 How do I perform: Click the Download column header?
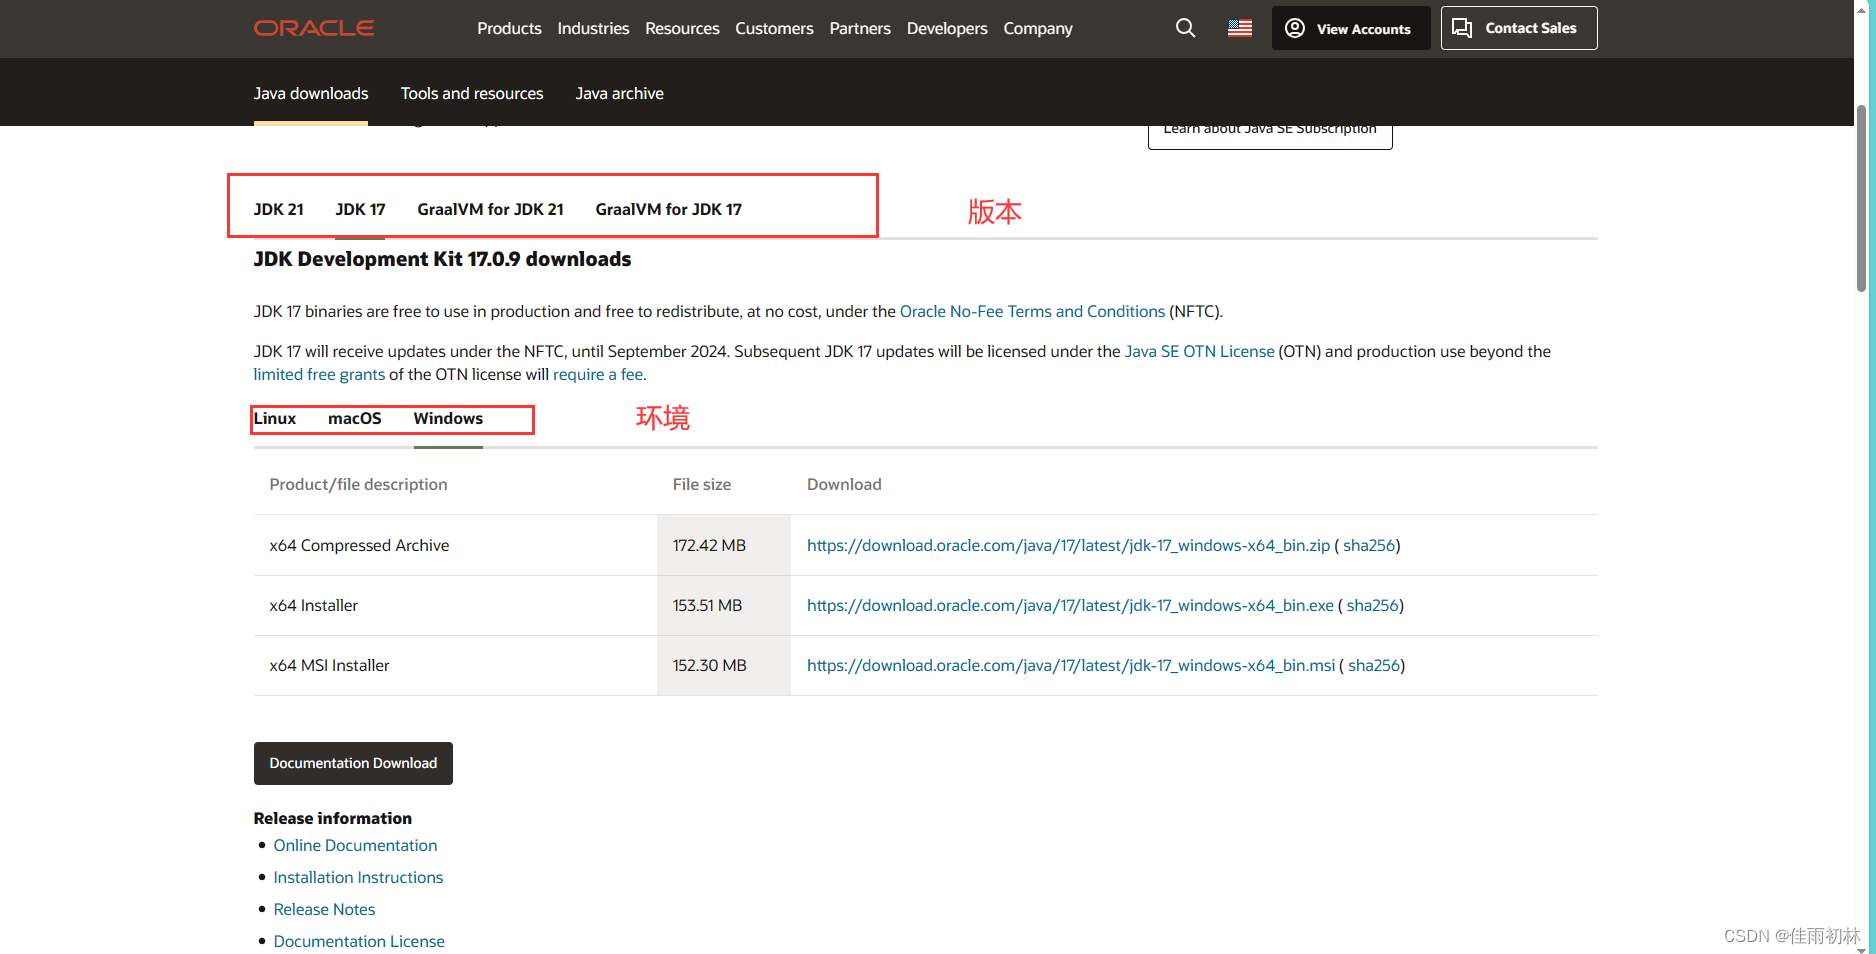(x=844, y=484)
